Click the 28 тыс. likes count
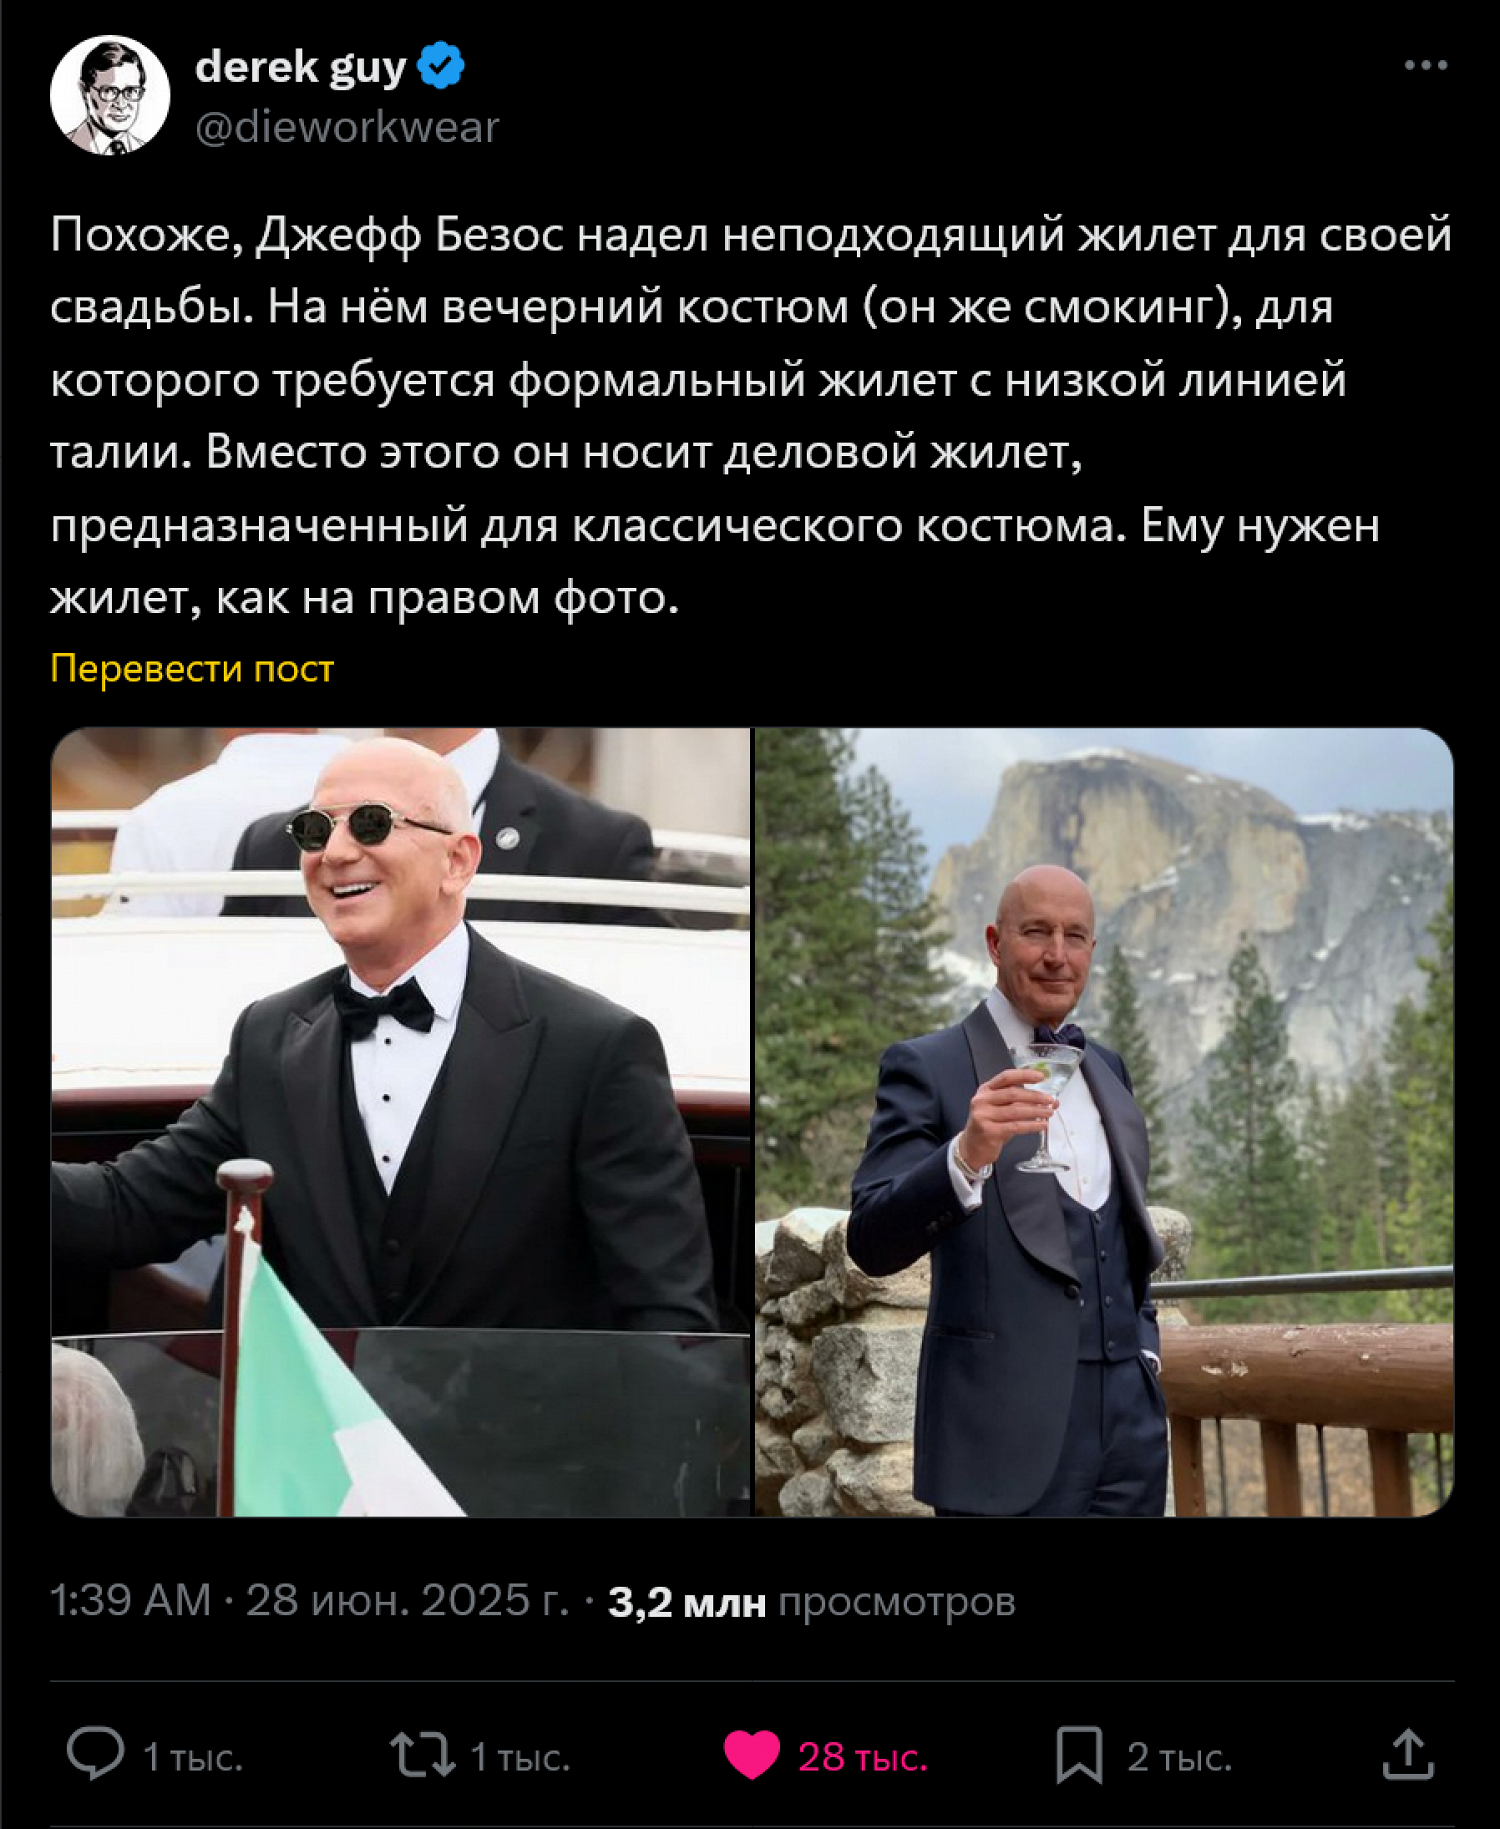 click(862, 1757)
